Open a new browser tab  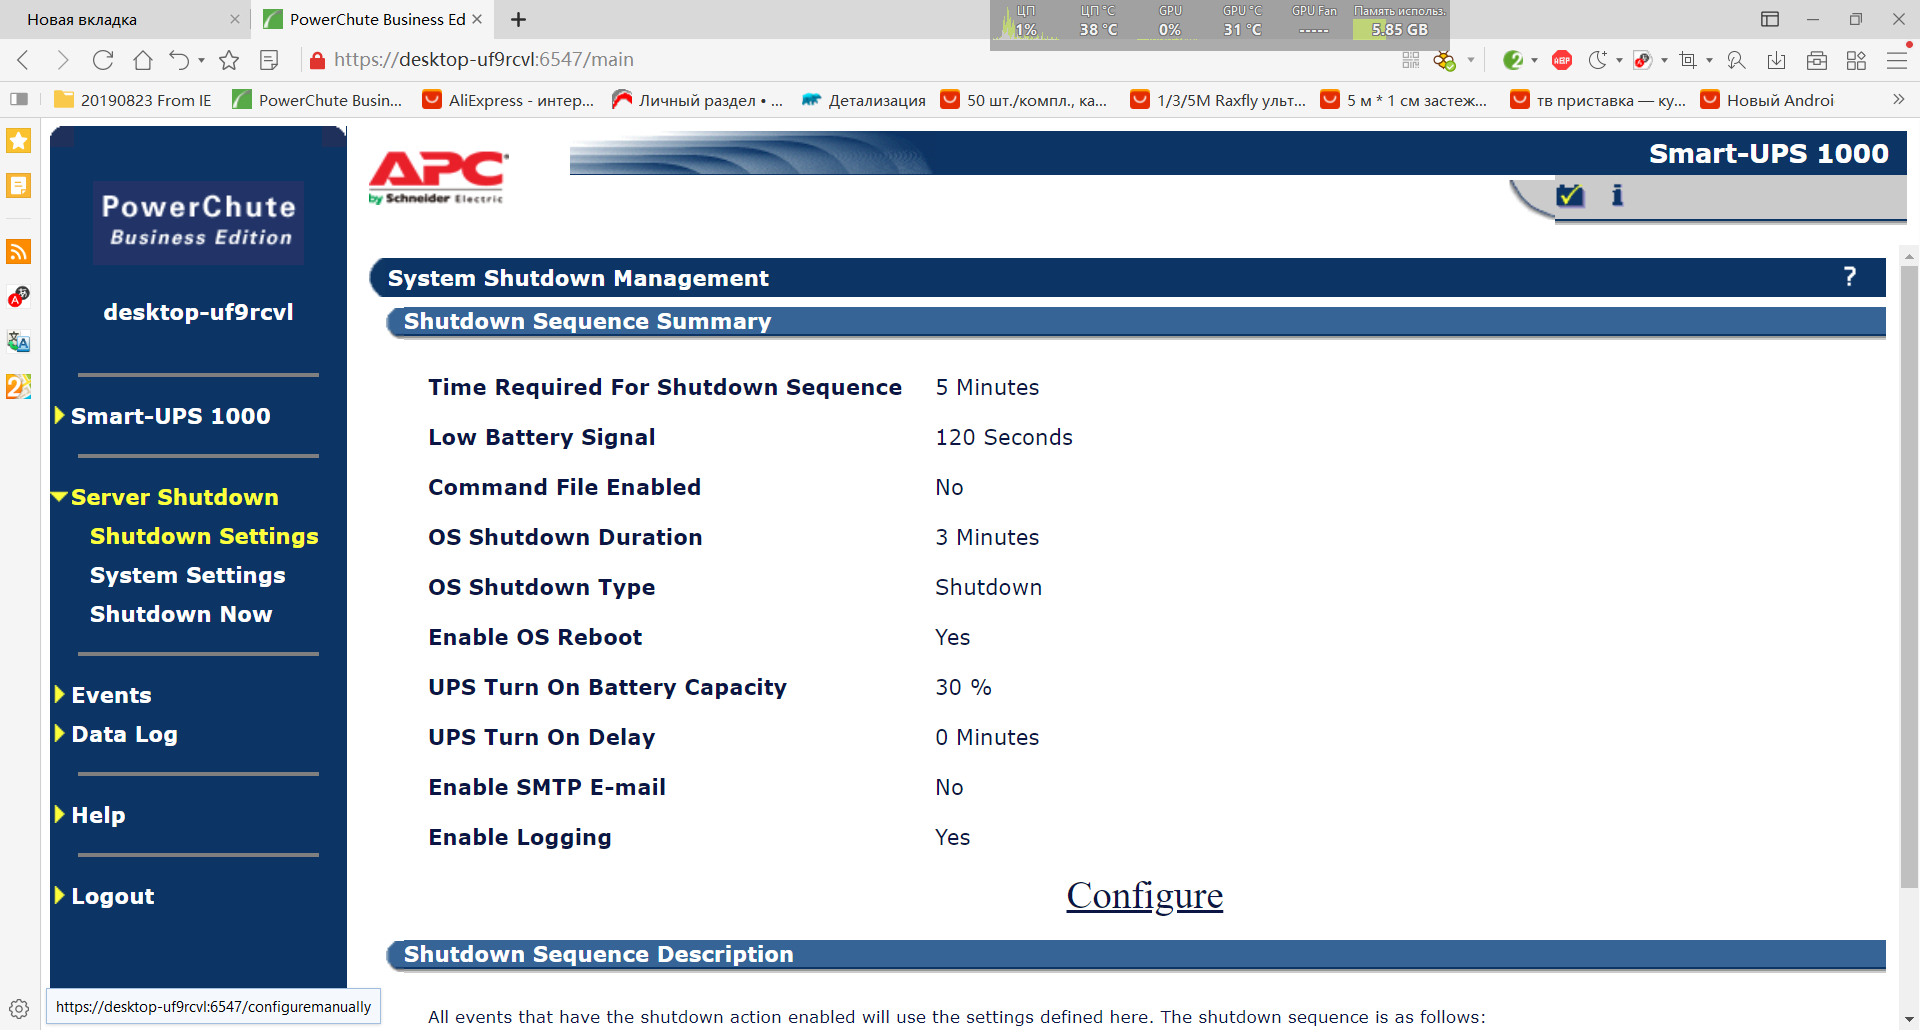click(x=518, y=20)
